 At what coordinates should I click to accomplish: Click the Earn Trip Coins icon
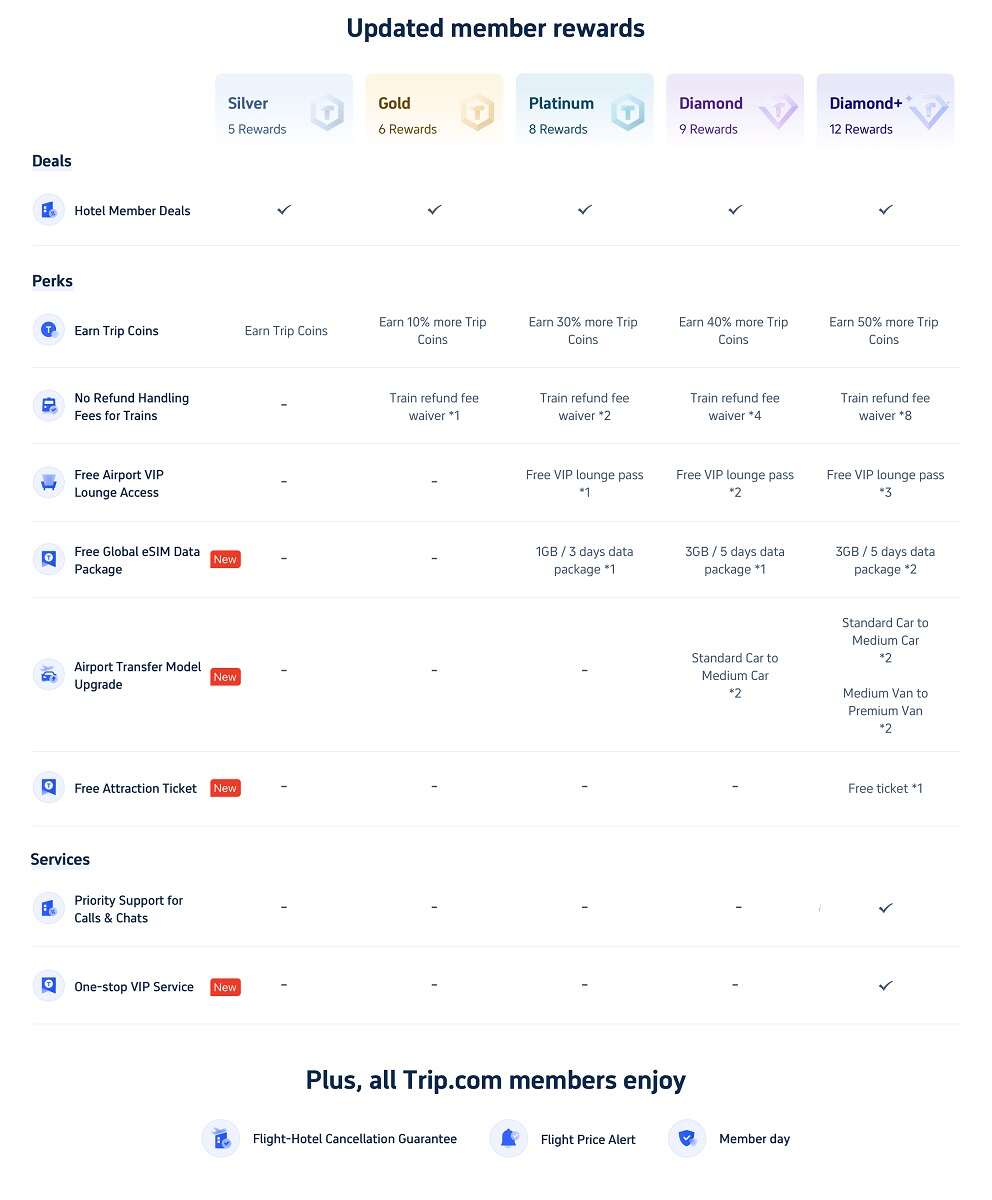pos(48,330)
